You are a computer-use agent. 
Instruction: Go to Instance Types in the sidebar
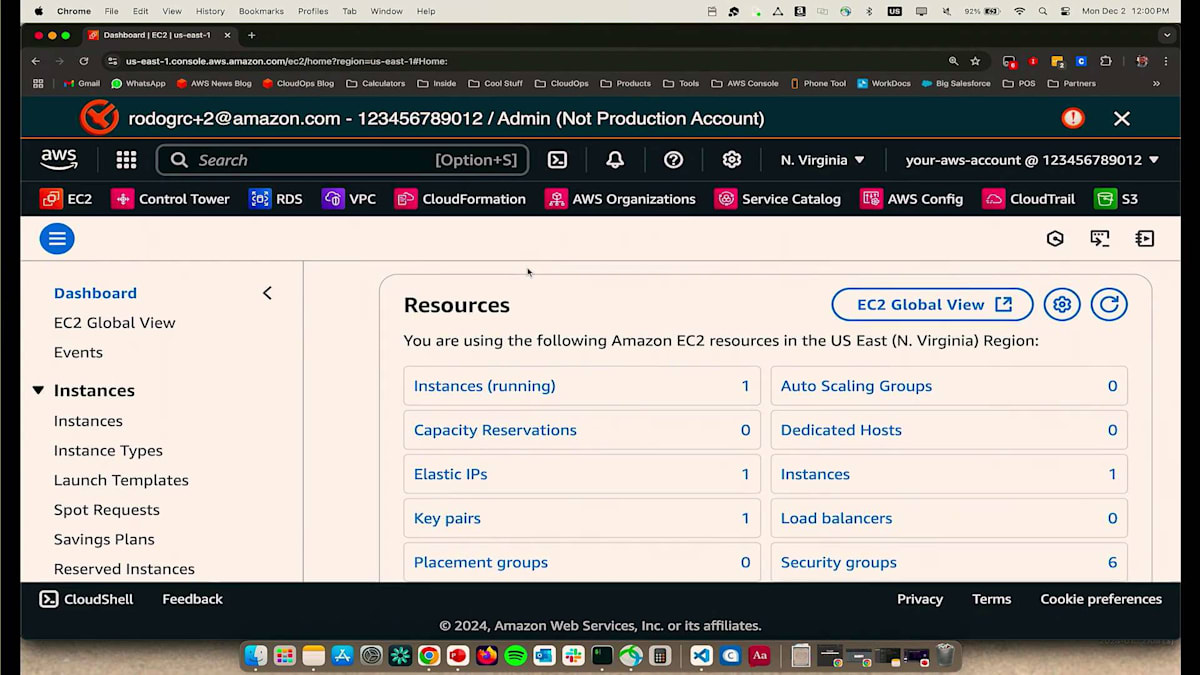point(108,451)
